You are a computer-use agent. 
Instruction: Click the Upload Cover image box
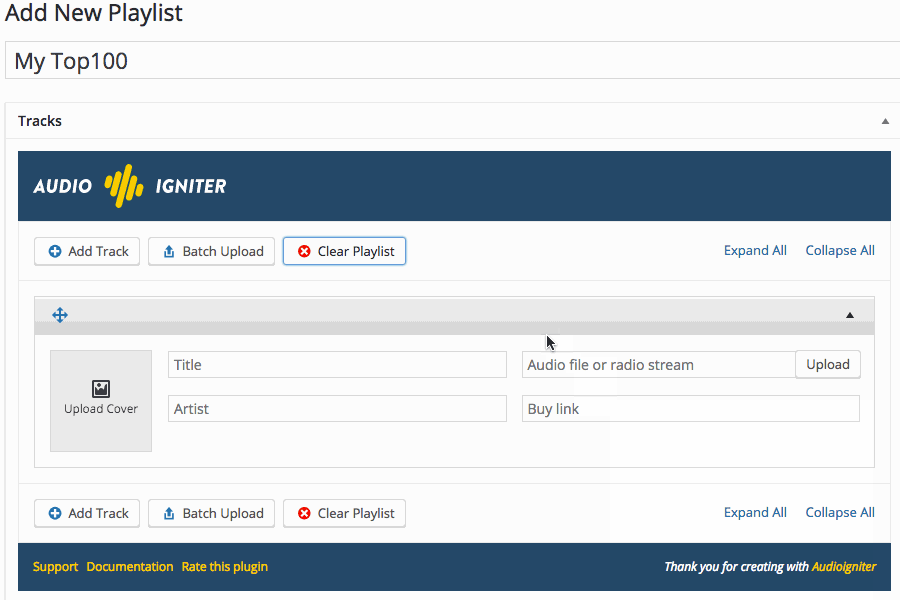[x=101, y=401]
